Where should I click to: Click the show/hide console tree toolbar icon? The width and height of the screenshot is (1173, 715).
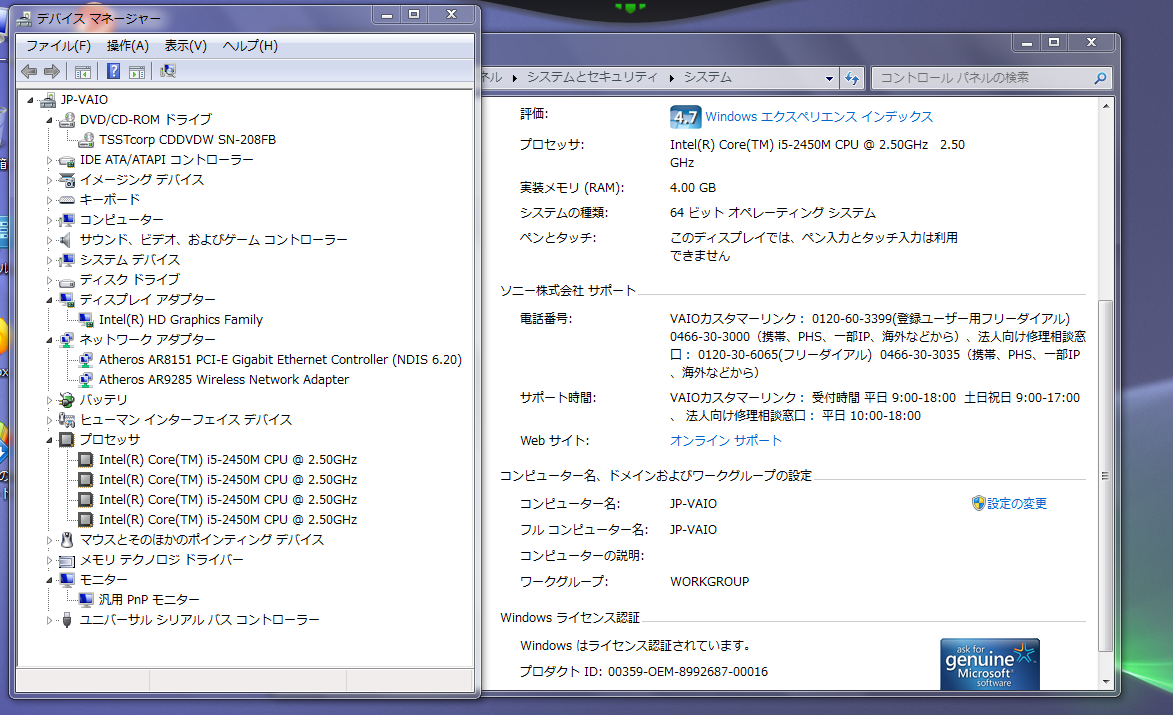click(x=82, y=72)
